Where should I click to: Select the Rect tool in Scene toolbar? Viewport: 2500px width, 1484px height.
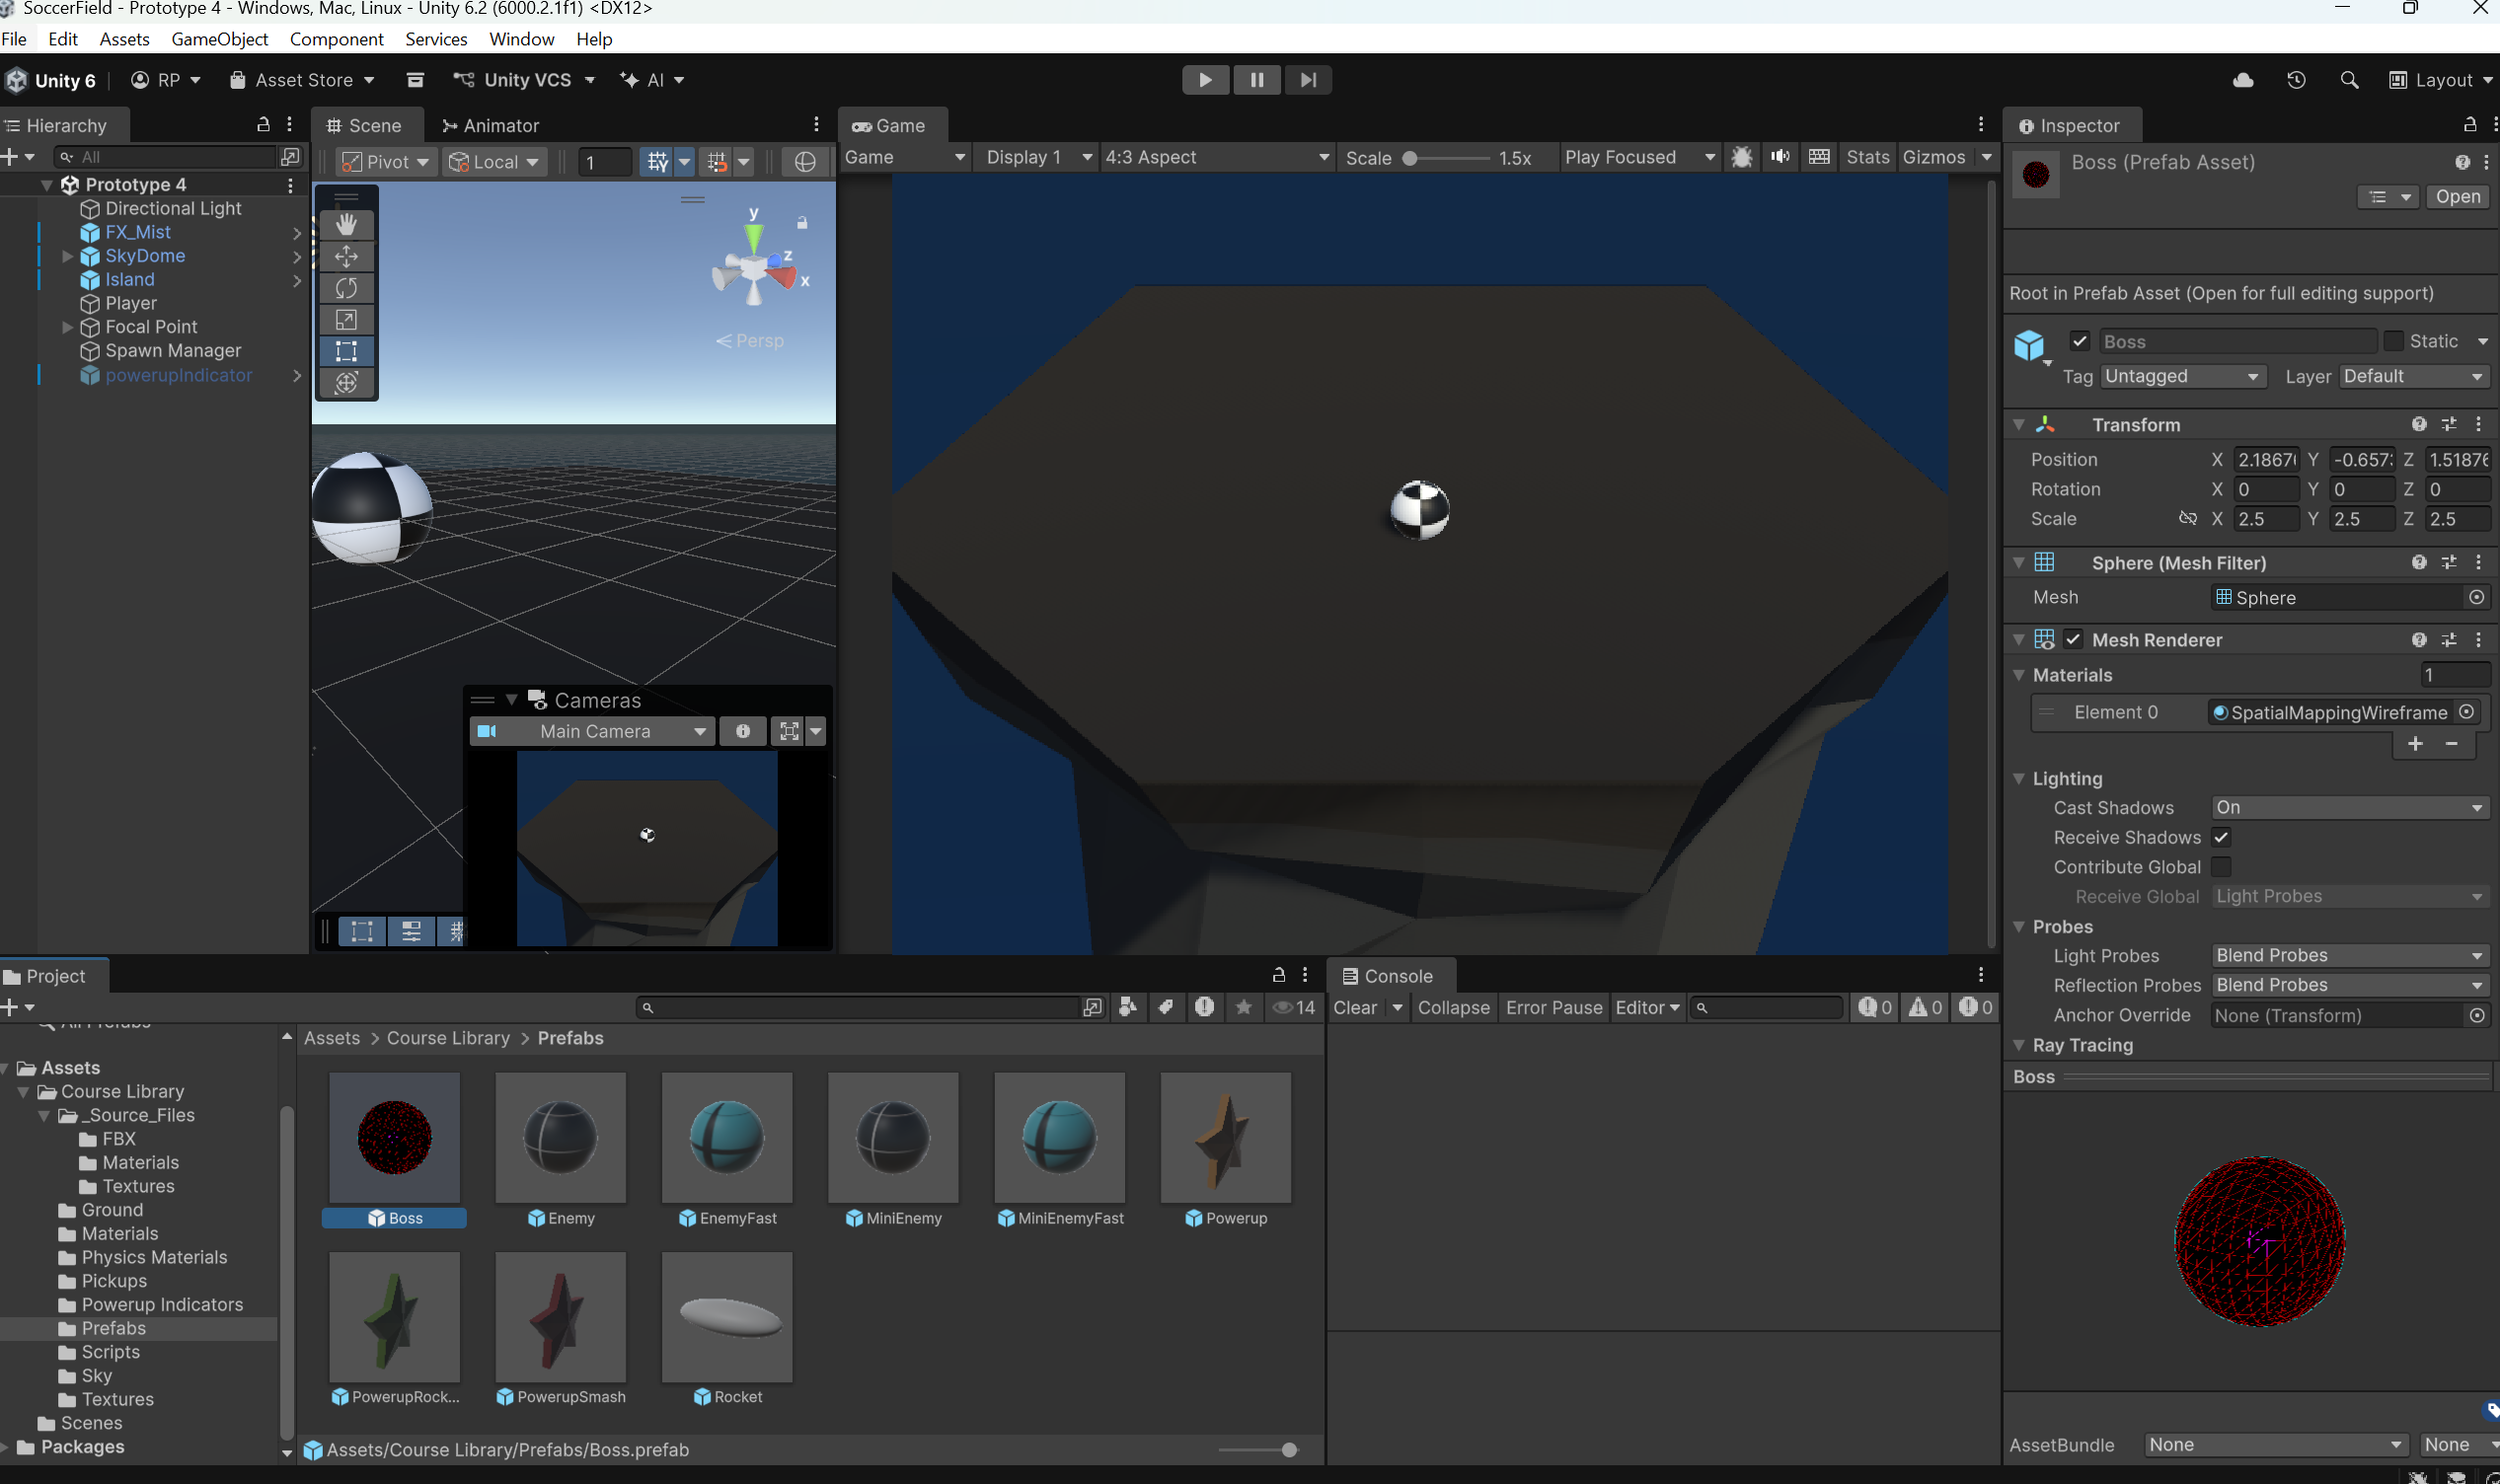click(346, 351)
